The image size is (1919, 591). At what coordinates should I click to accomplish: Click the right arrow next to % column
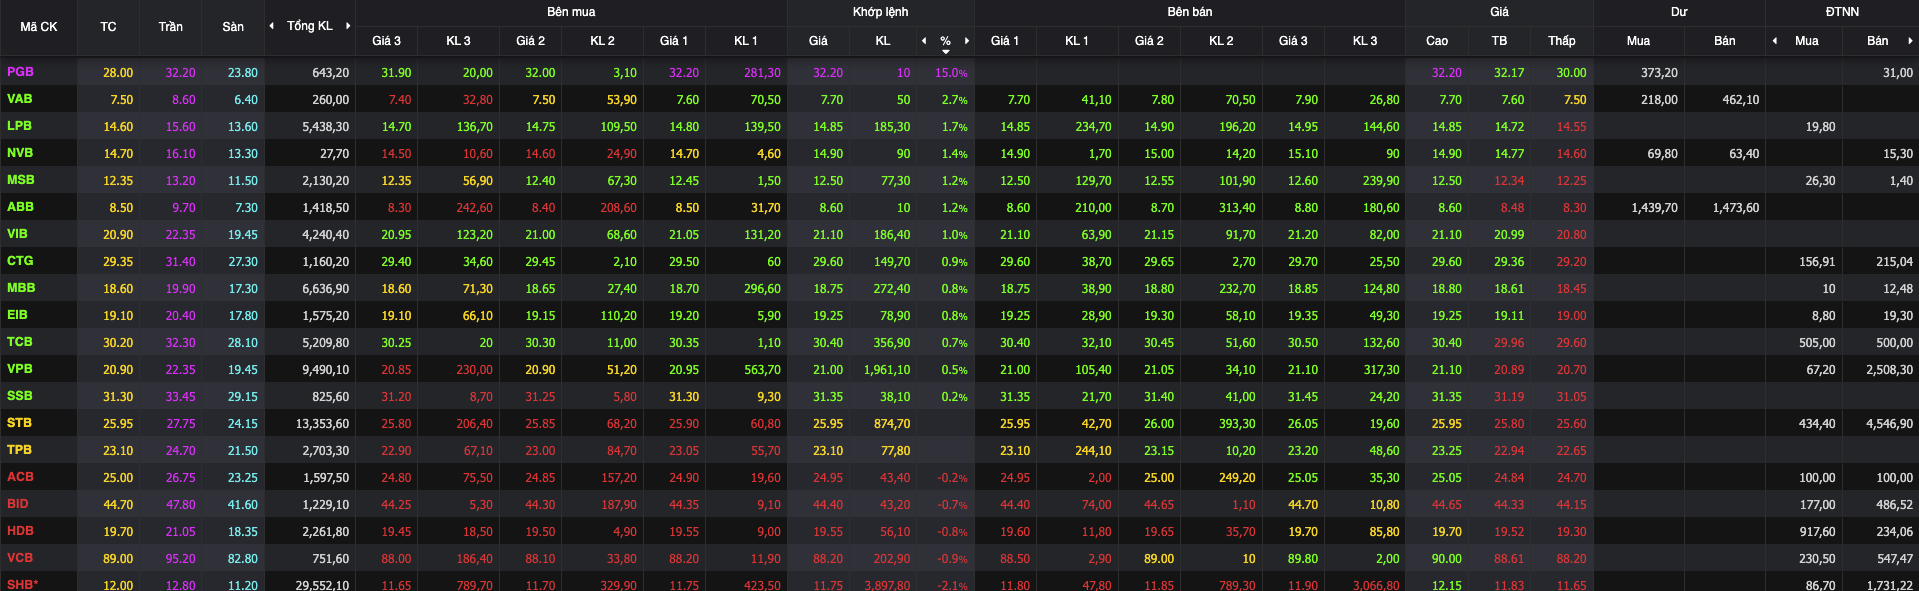pos(967,41)
